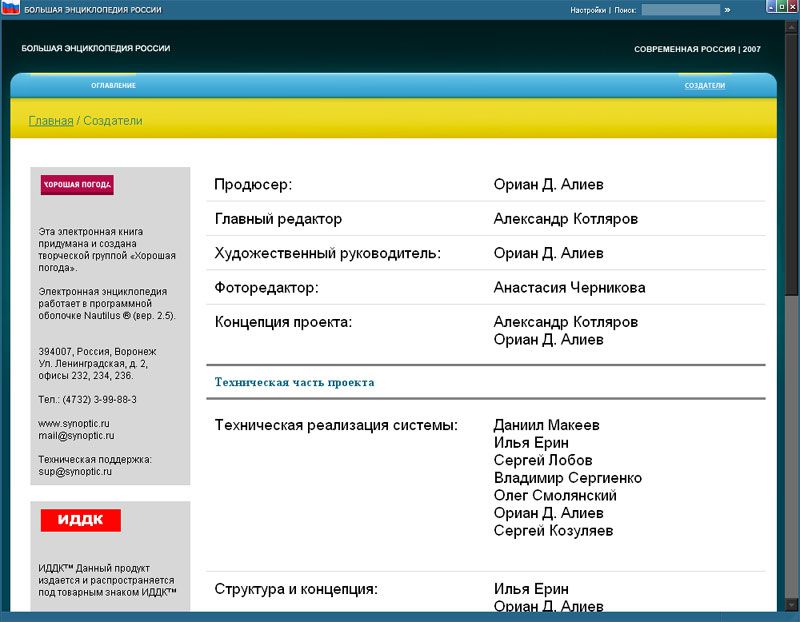
Task: Go to Главная breadcrumb link
Action: tap(50, 121)
